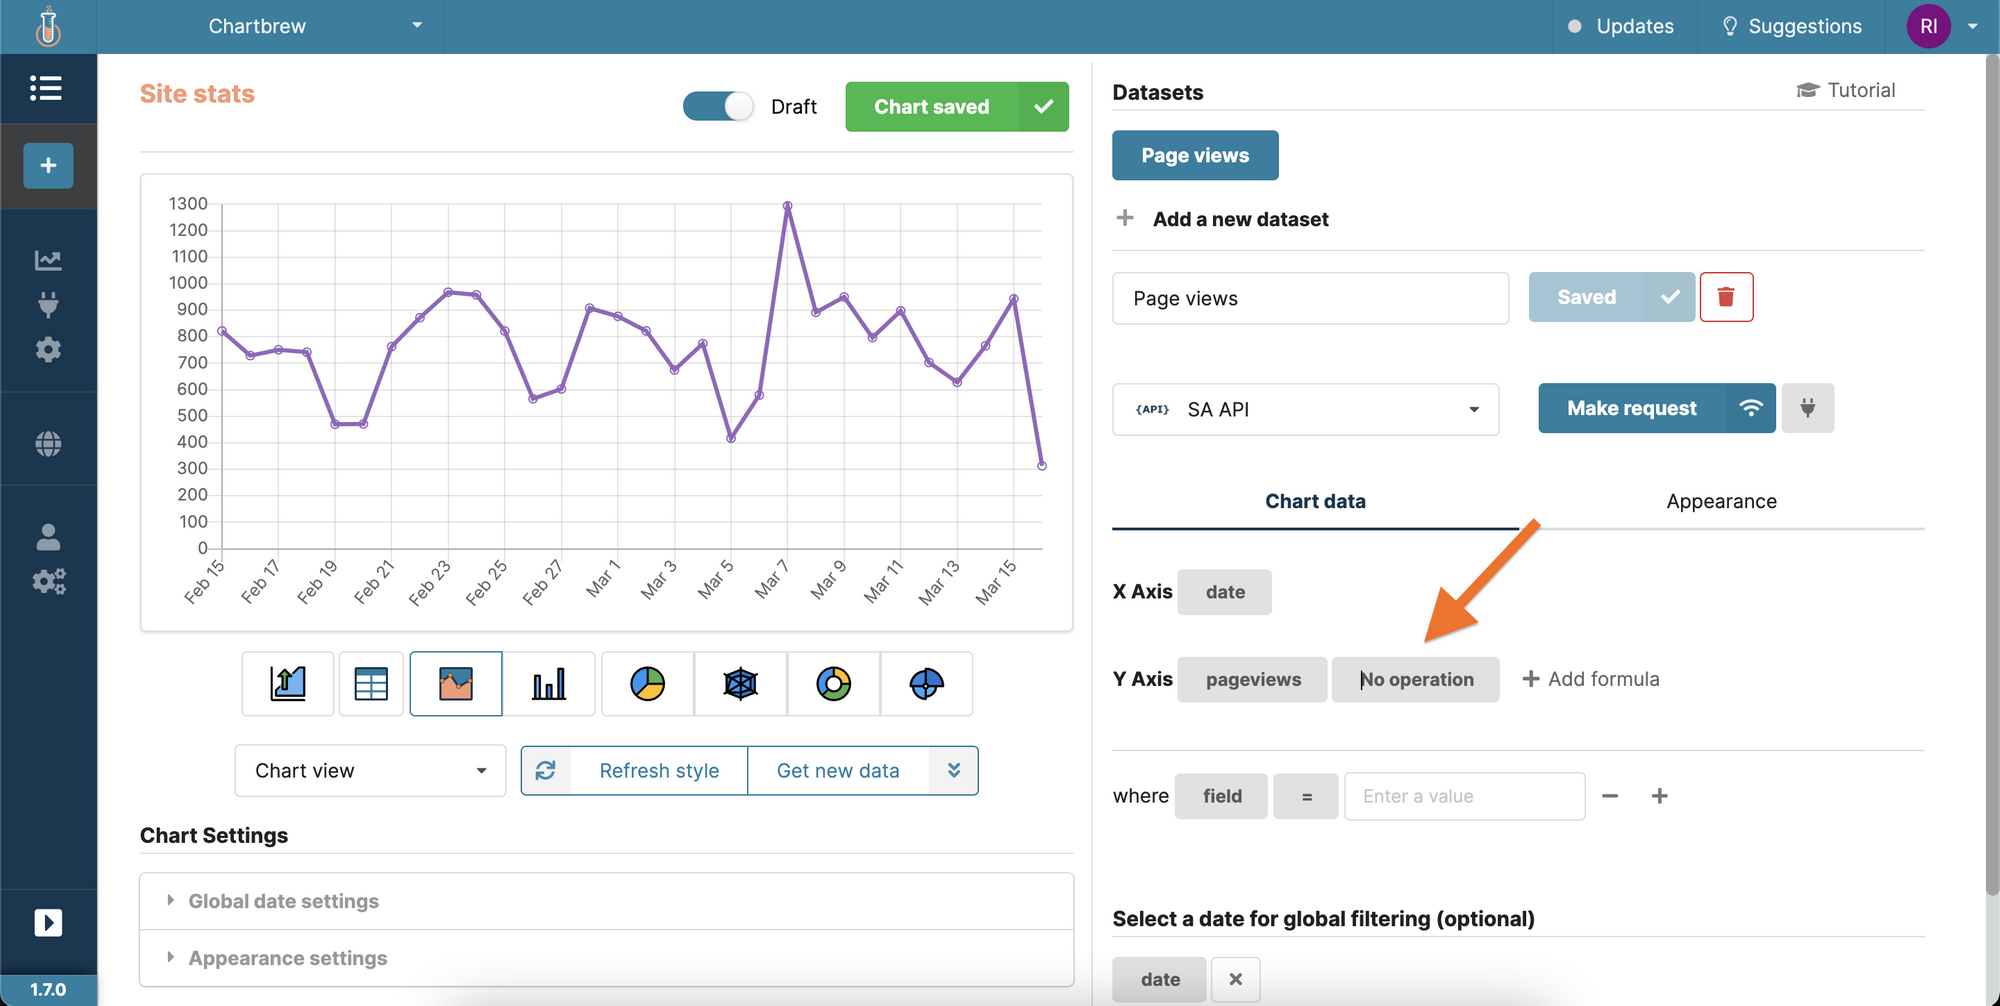Click the charts icon in the left sidebar
This screenshot has height=1006, width=2000.
coord(47,260)
